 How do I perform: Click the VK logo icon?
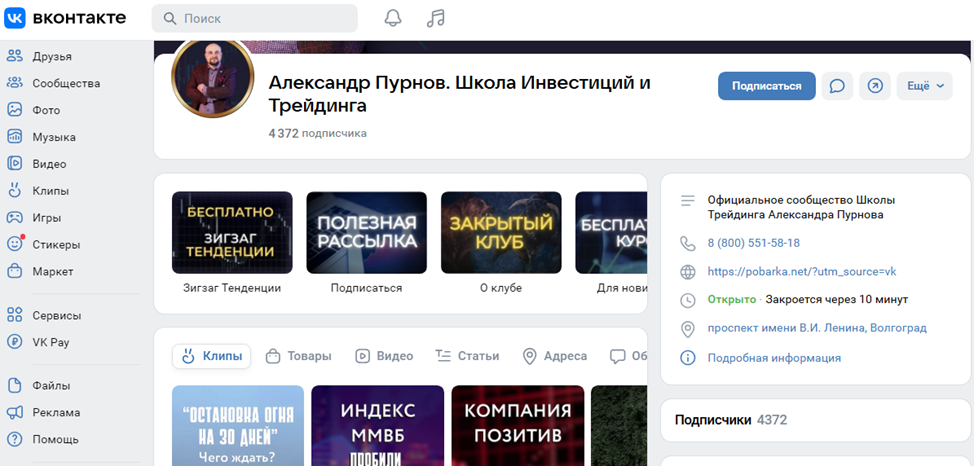tap(15, 18)
